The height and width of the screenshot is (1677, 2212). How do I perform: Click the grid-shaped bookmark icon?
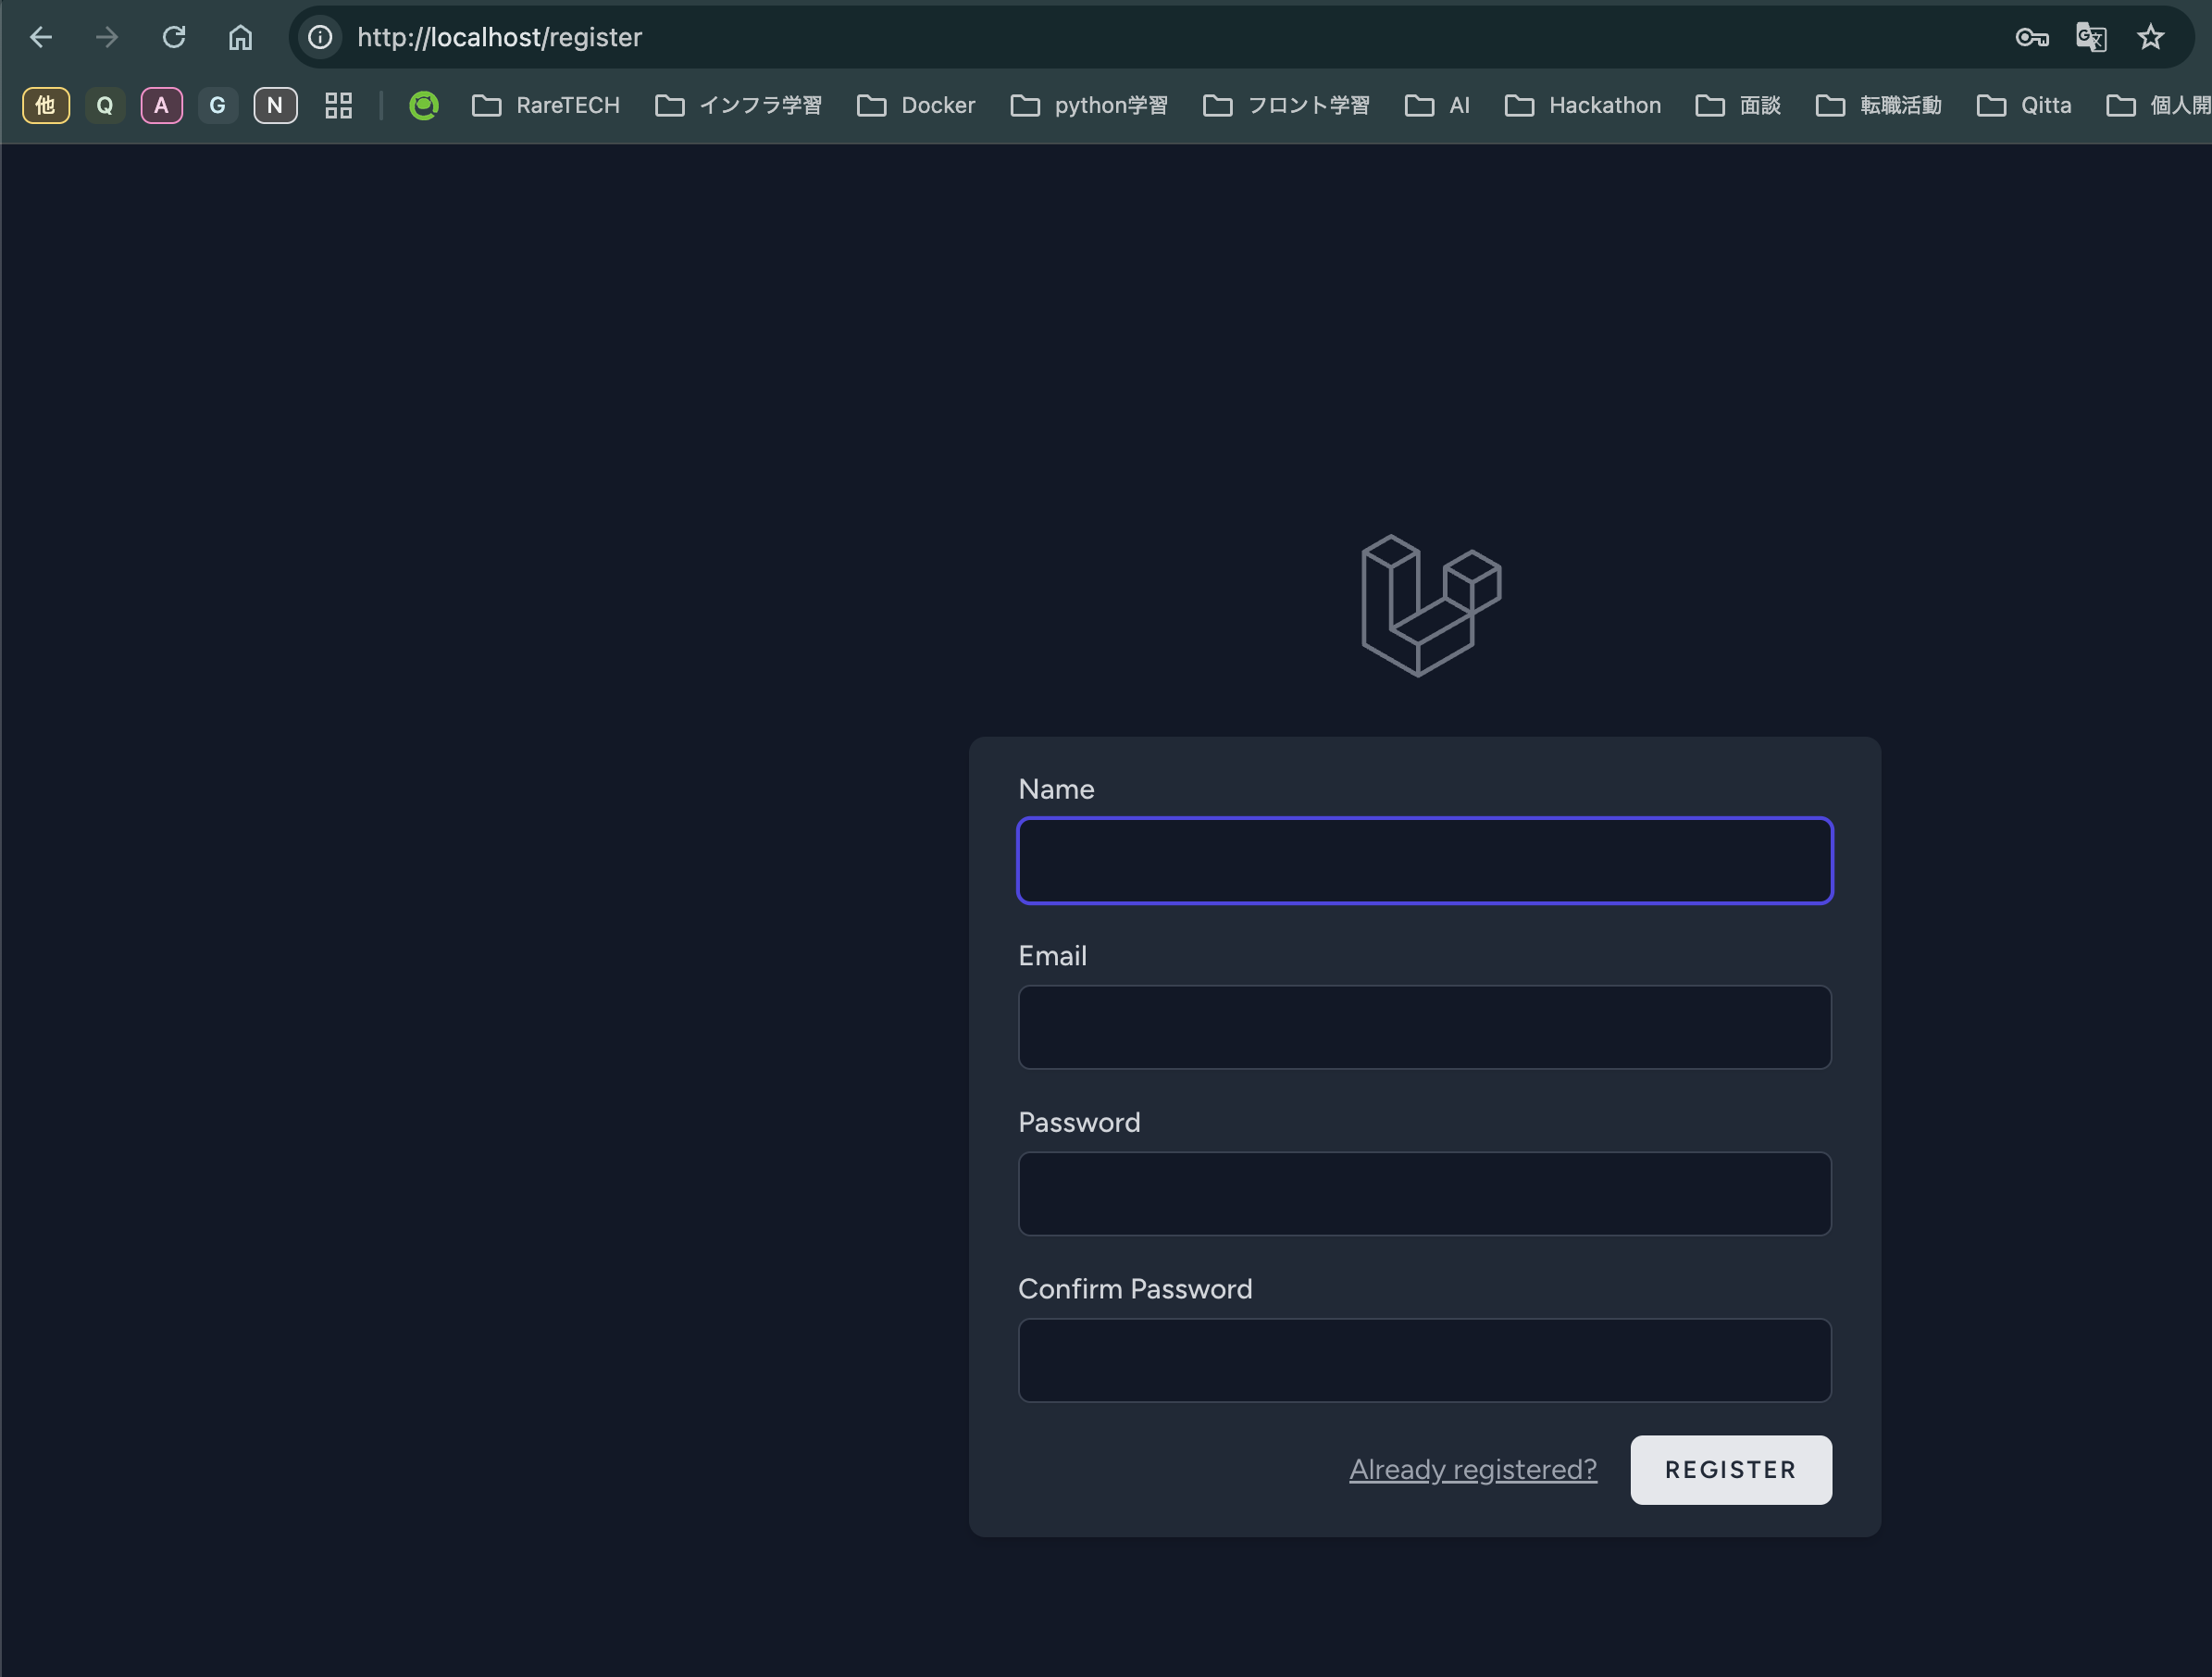coord(338,104)
